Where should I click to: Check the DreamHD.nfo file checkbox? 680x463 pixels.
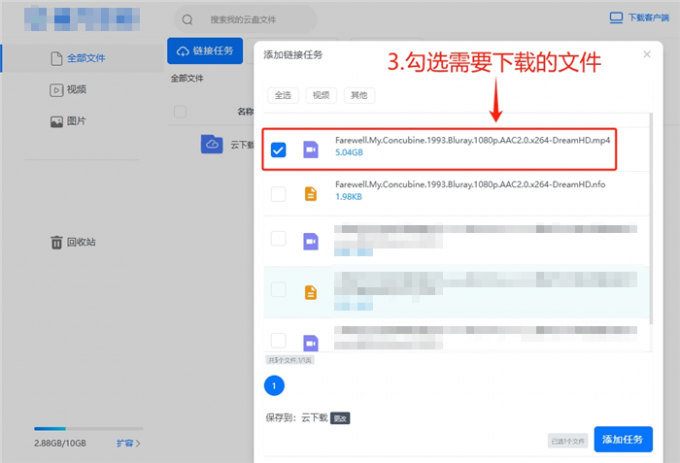278,194
